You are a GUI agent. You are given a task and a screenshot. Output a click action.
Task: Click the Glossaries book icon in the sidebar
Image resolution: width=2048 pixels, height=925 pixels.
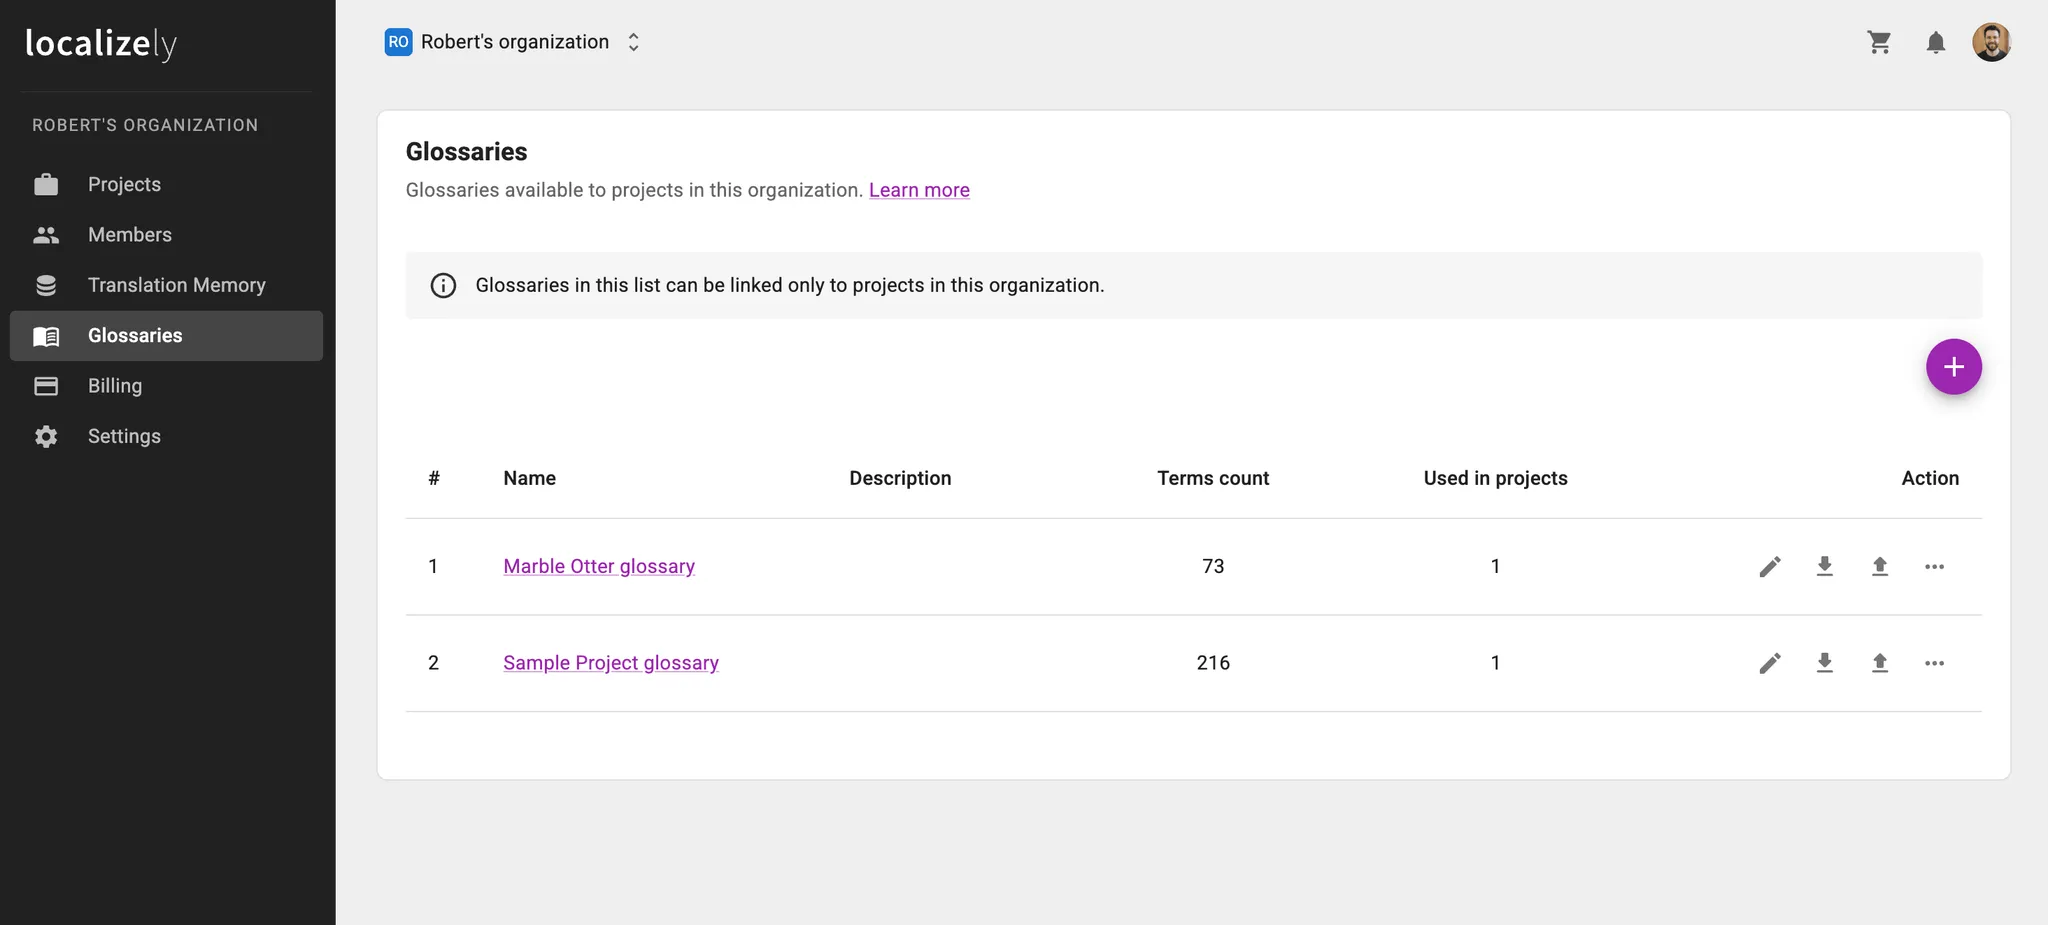pyautogui.click(x=46, y=336)
